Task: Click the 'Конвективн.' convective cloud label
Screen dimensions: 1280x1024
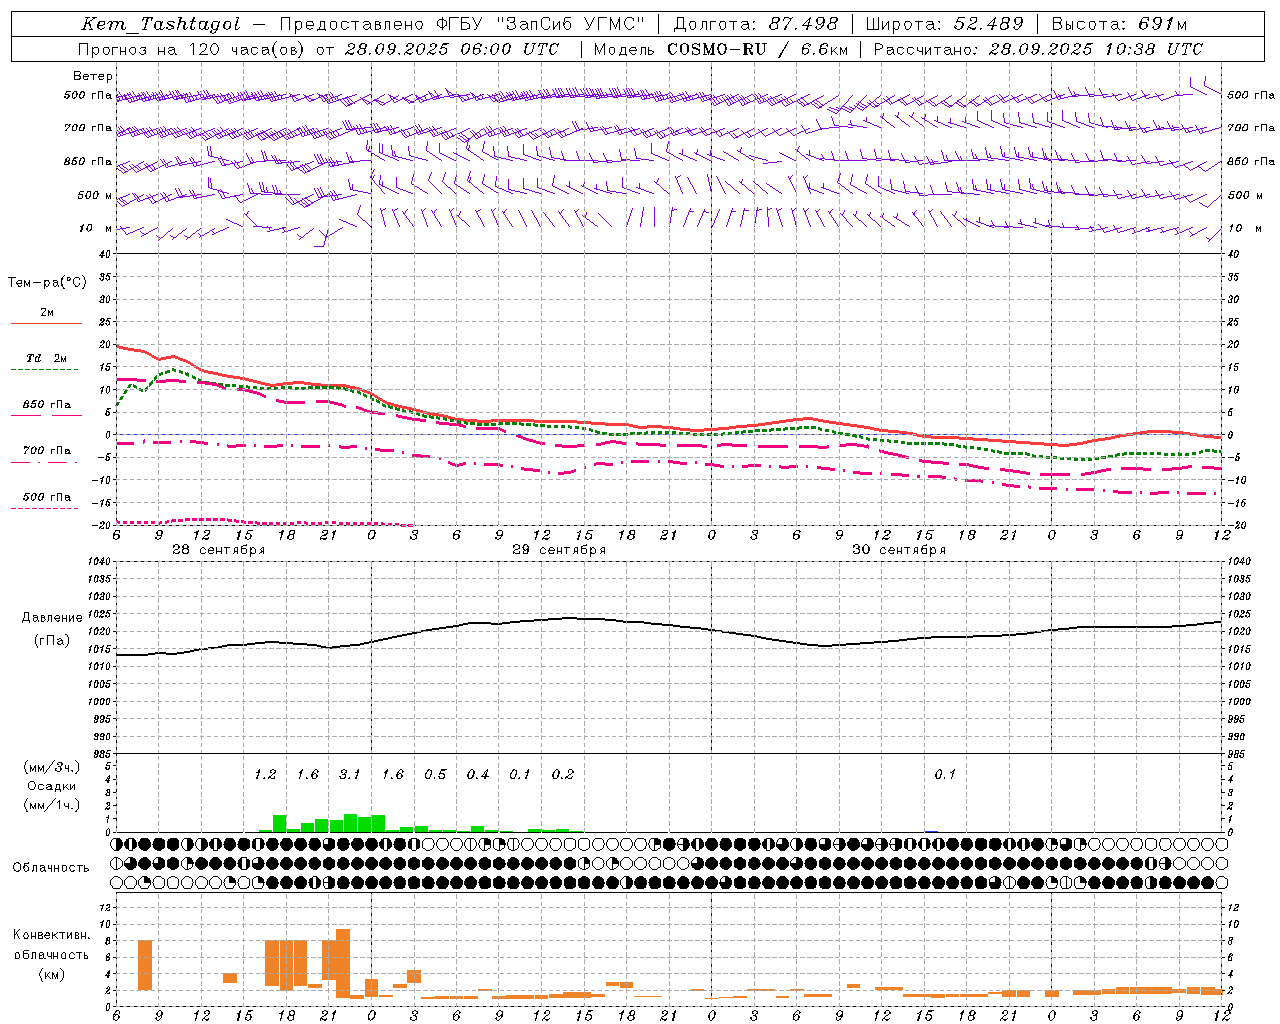Action: click(52, 935)
